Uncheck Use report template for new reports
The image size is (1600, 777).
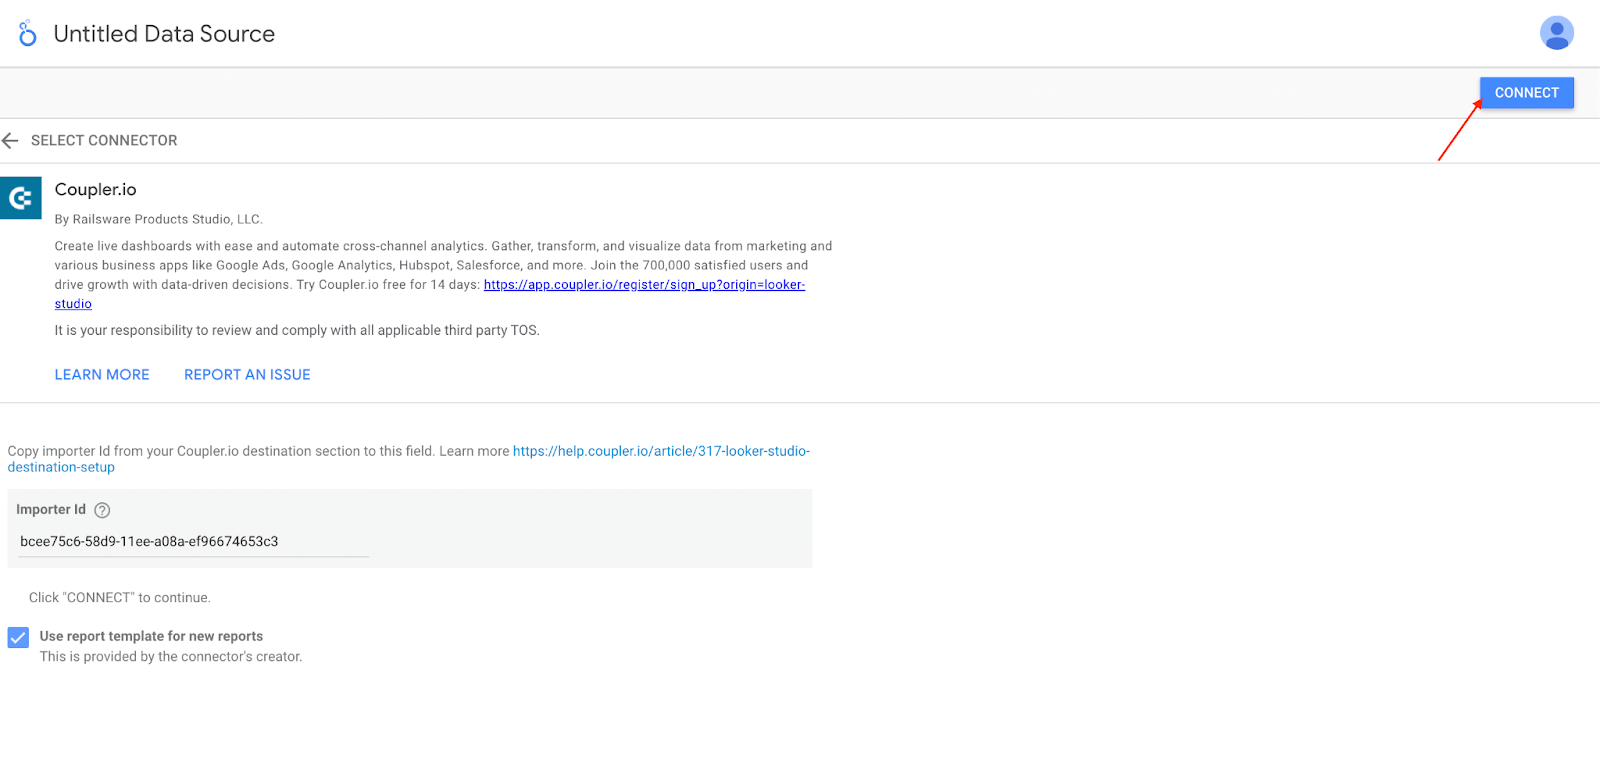click(18, 637)
